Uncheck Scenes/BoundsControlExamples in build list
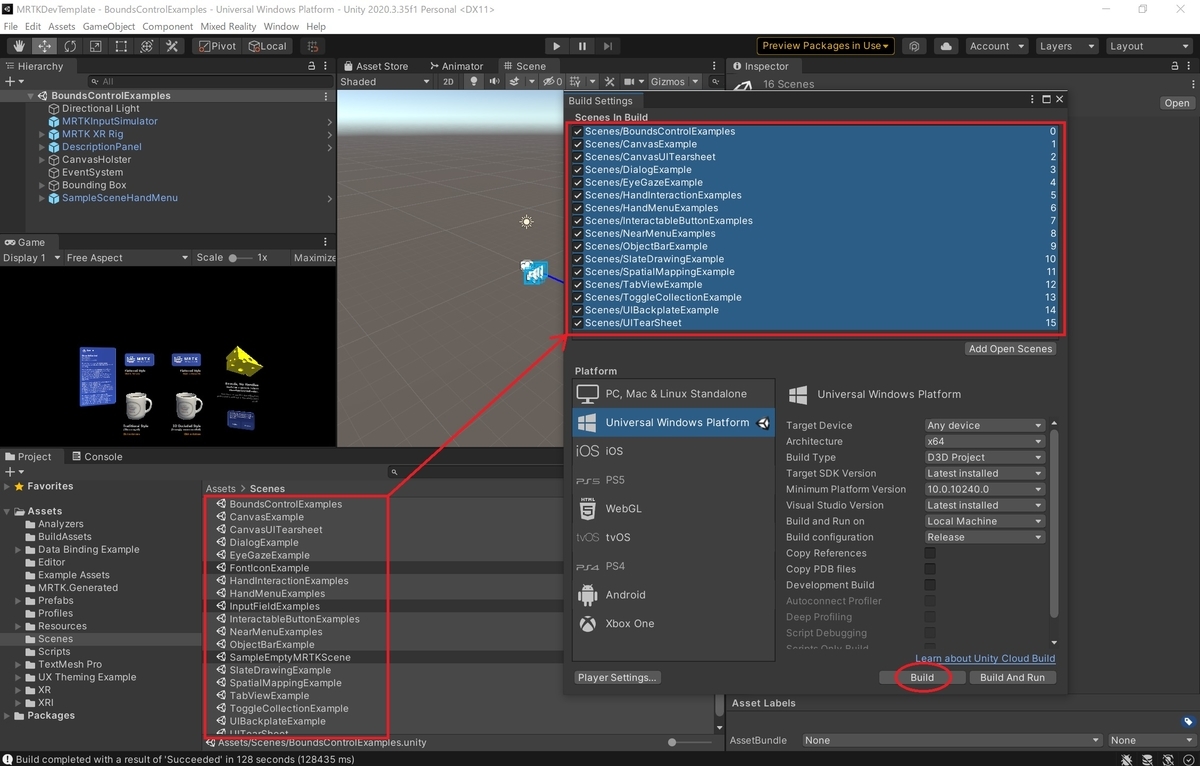The image size is (1200, 766). 578,131
